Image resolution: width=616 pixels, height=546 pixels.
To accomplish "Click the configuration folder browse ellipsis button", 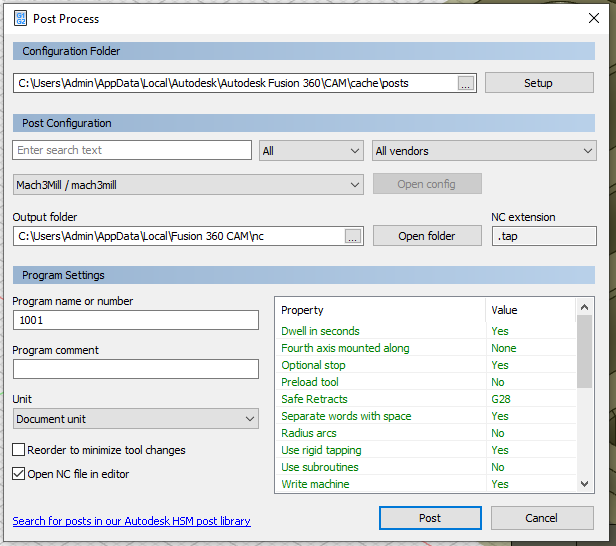I will [x=465, y=84].
